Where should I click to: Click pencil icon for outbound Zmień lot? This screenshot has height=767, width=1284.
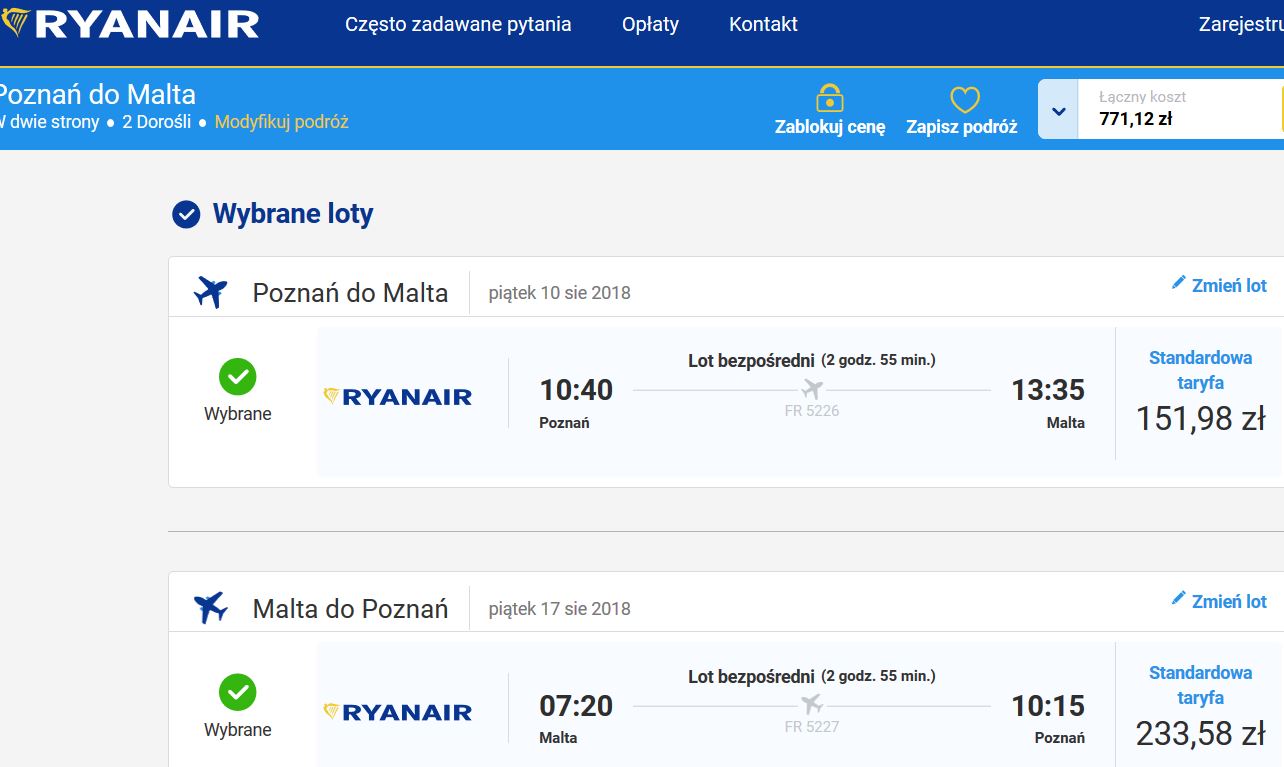1179,284
